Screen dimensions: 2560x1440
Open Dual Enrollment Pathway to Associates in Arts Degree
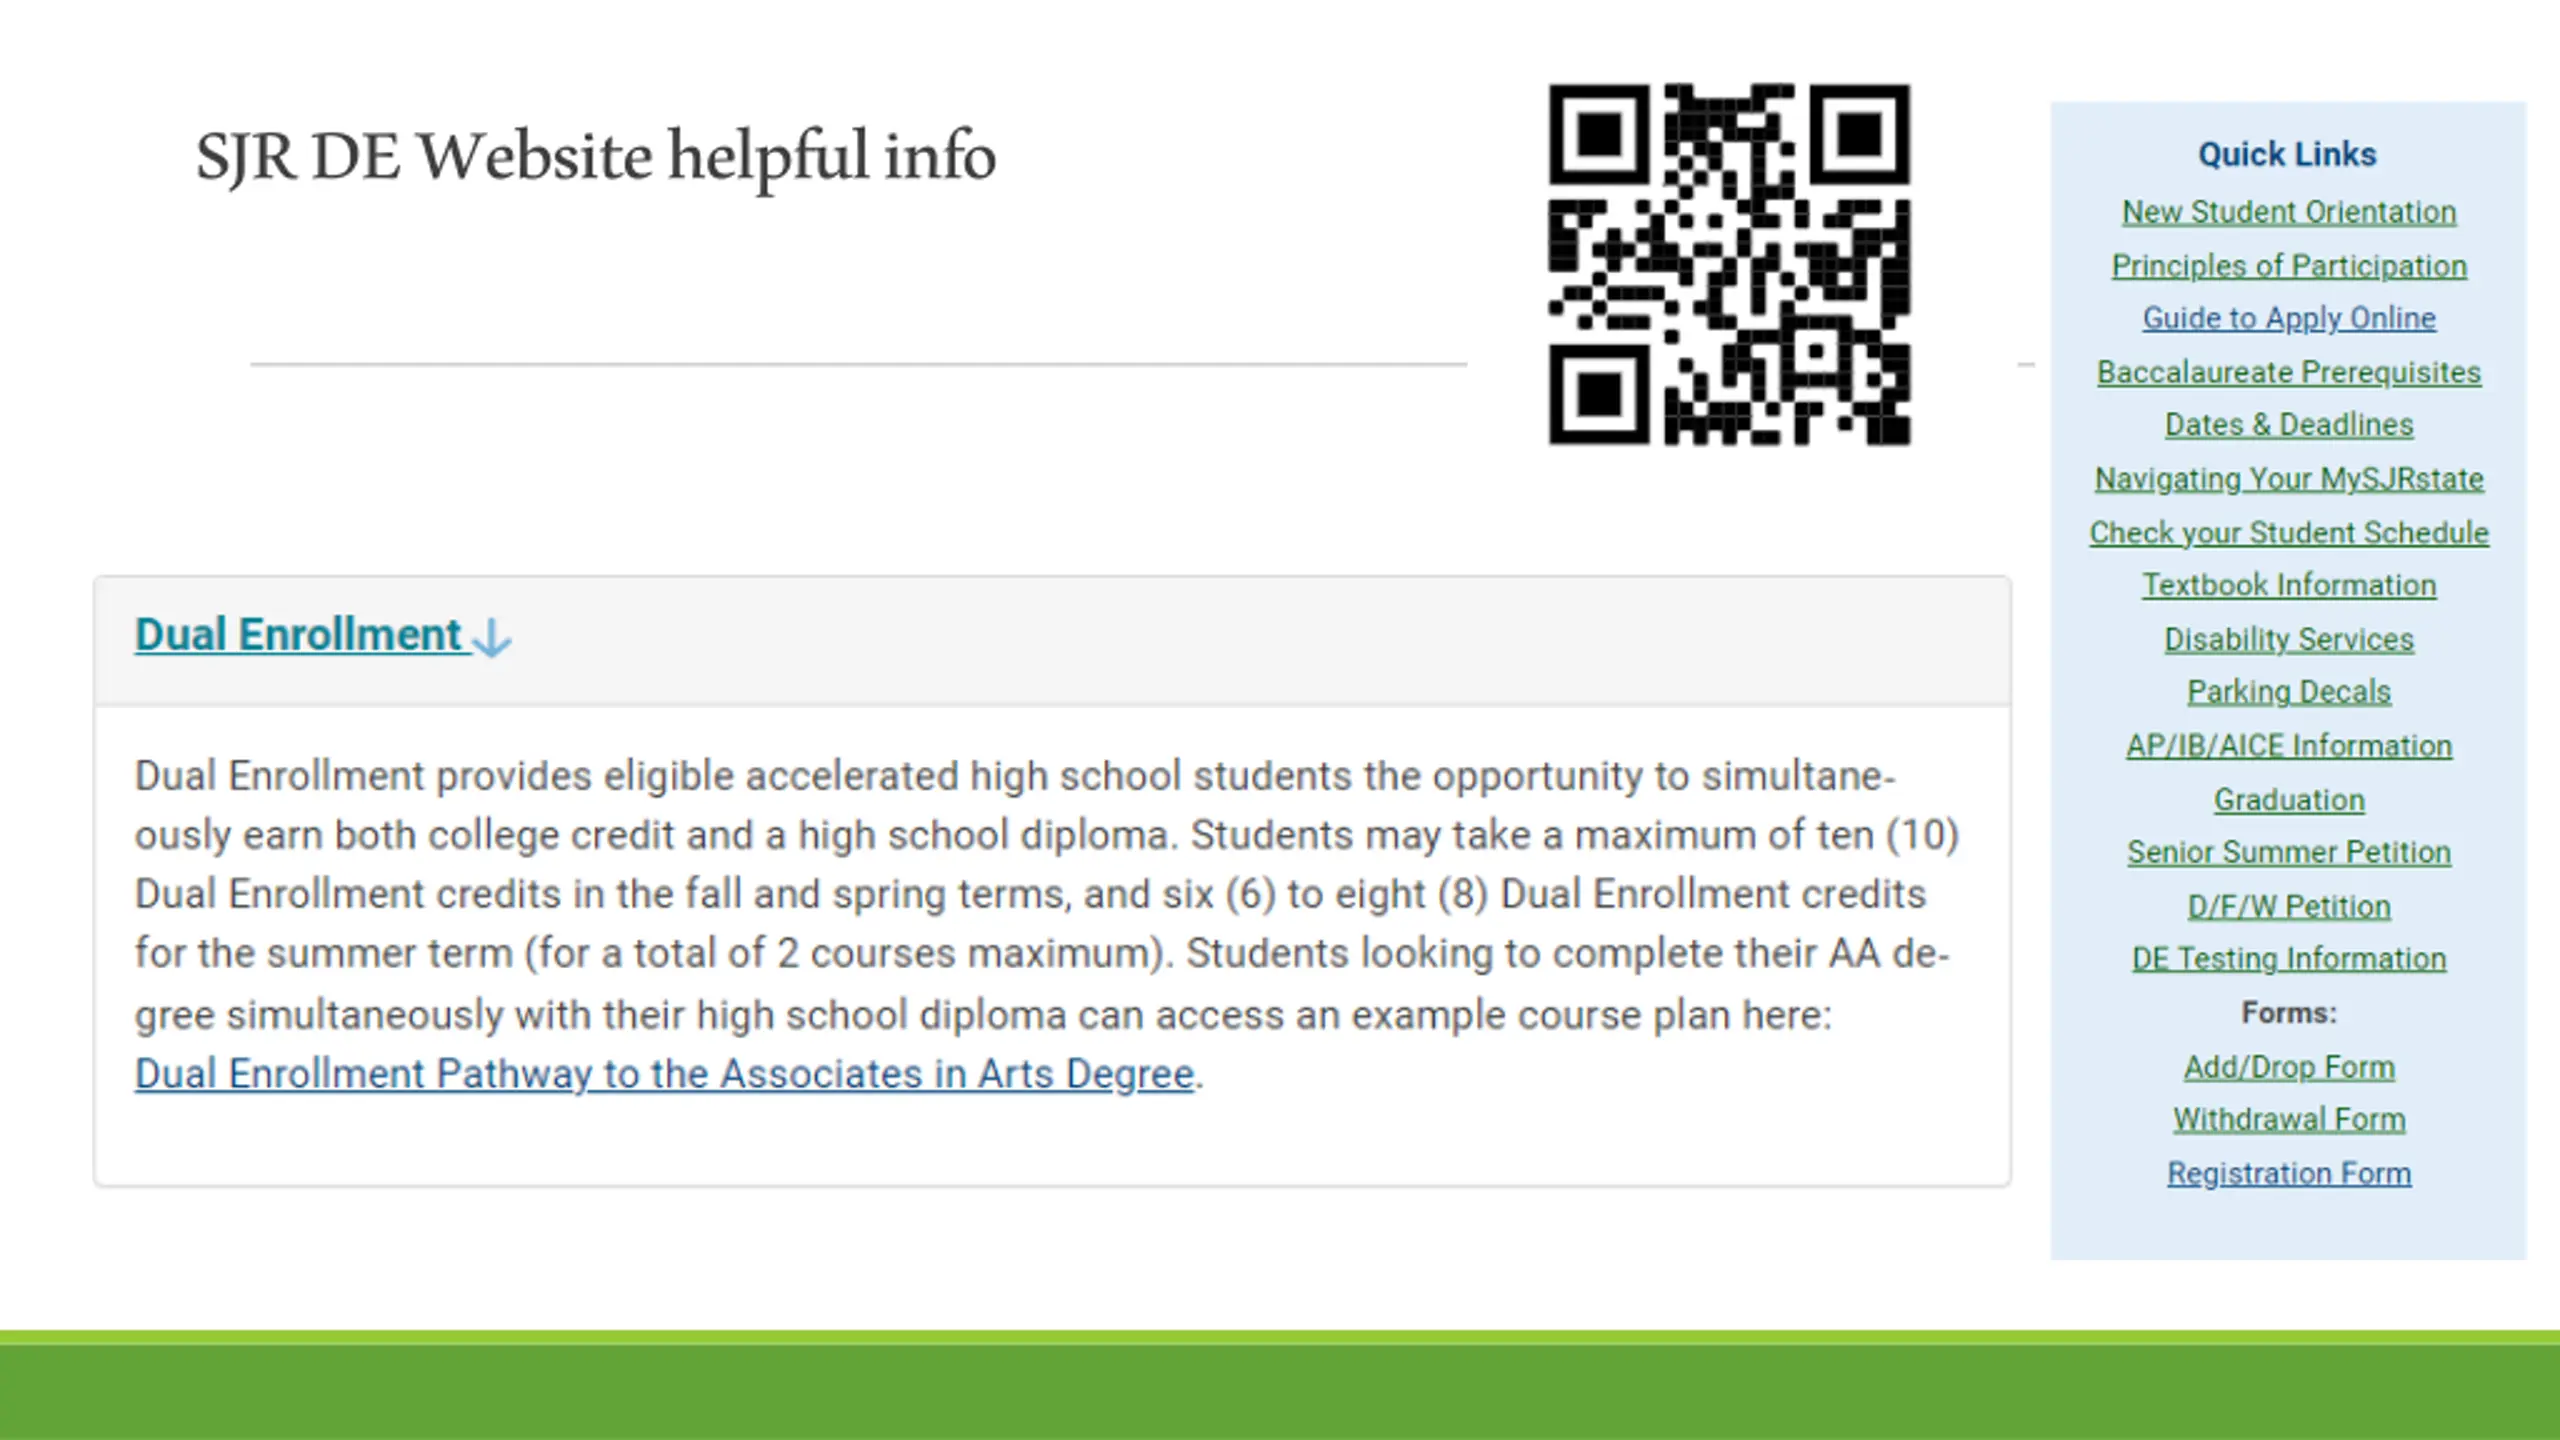[x=665, y=1074]
